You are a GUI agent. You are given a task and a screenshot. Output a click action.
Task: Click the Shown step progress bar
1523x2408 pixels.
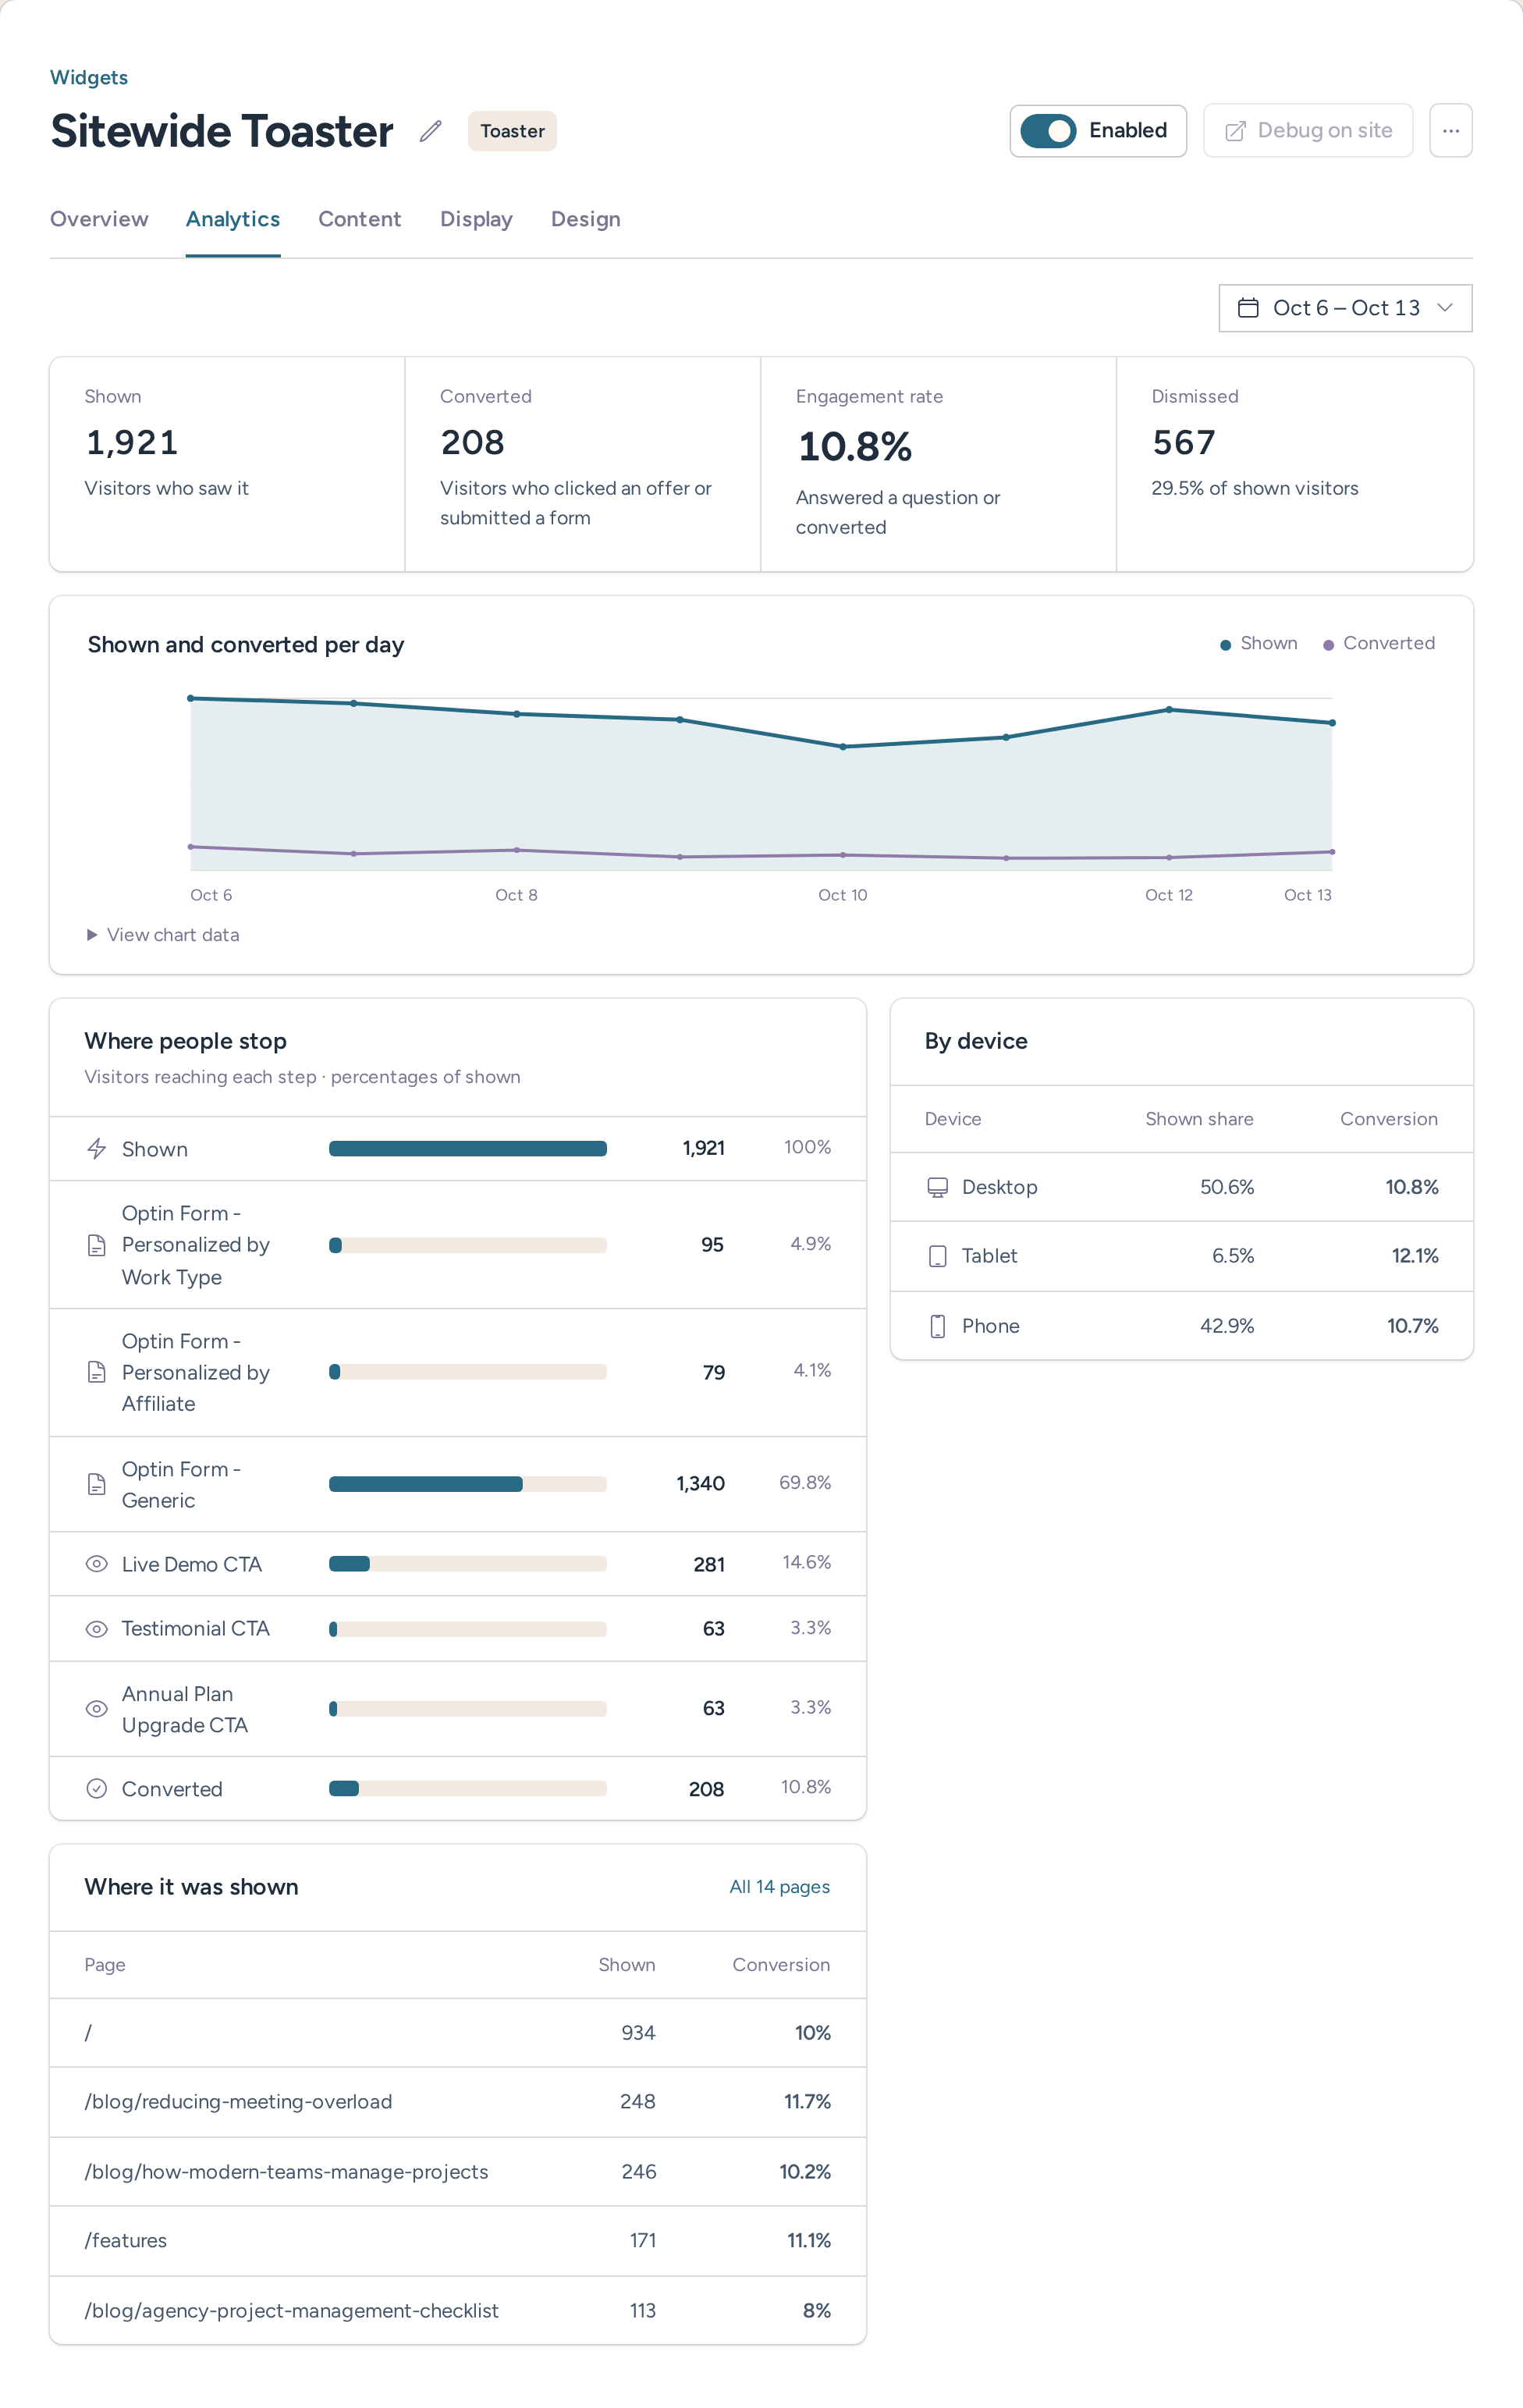[468, 1148]
